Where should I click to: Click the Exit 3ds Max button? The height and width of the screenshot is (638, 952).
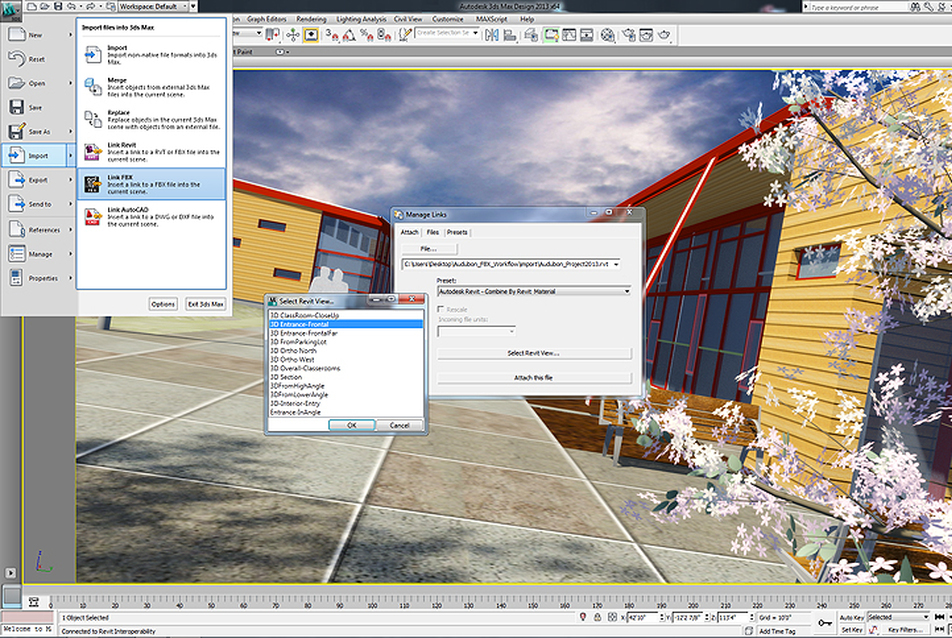pyautogui.click(x=206, y=304)
